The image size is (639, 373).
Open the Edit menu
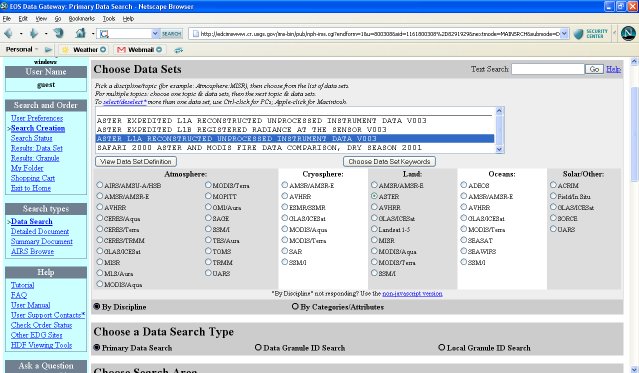click(23, 19)
